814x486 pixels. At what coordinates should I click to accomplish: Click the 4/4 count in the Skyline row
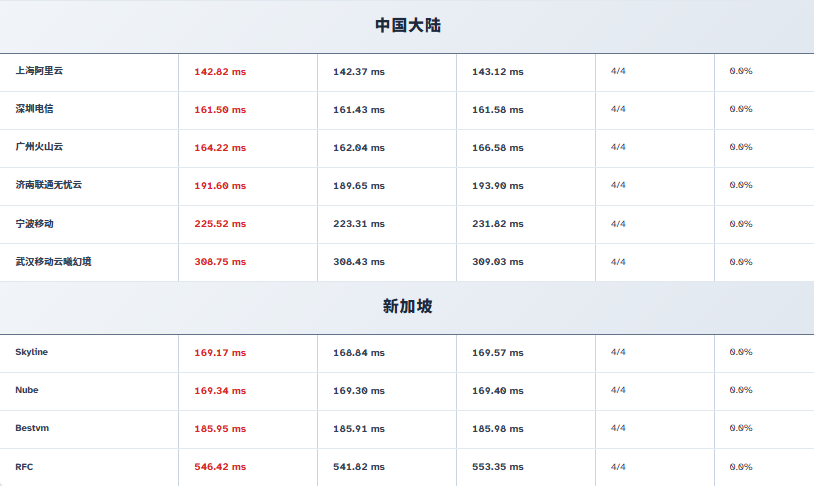(618, 352)
